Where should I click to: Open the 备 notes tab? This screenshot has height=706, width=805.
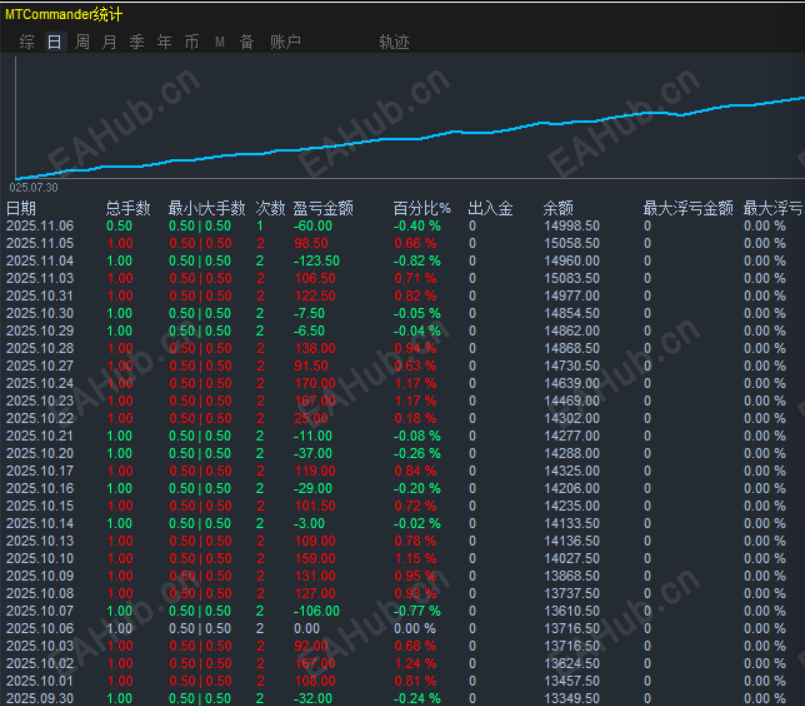247,42
